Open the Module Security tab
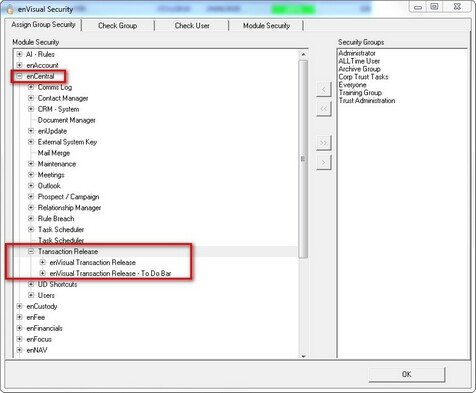Image resolution: width=476 pixels, height=393 pixels. pos(266,26)
